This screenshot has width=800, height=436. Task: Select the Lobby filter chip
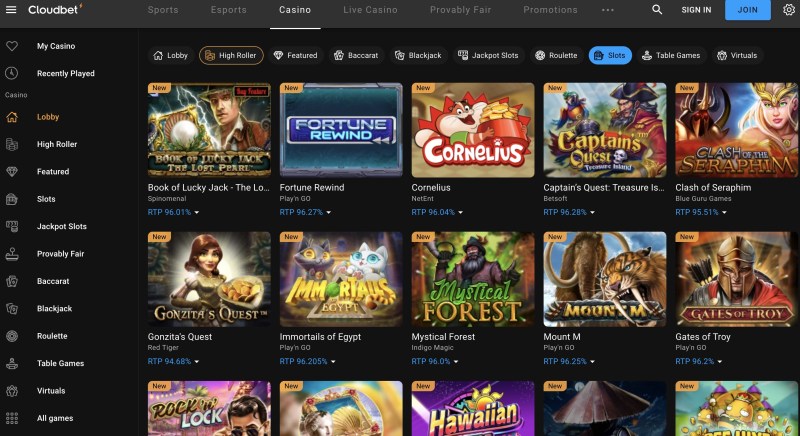point(170,56)
